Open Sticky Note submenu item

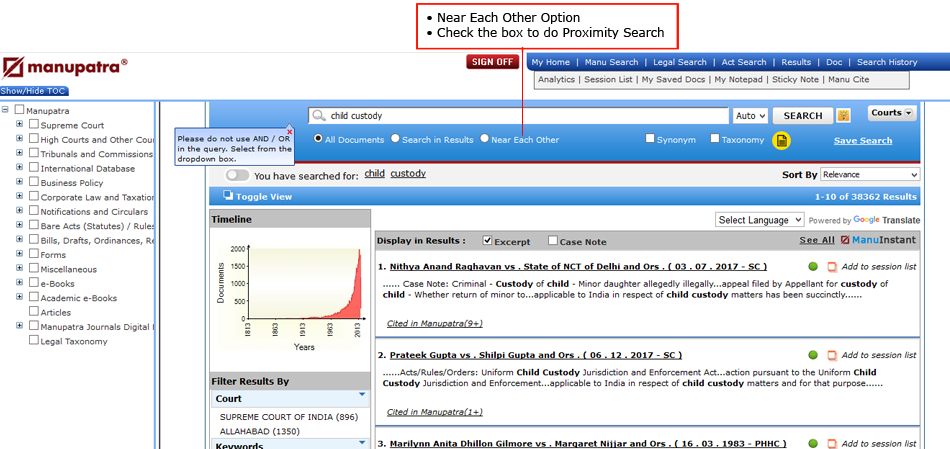pos(795,79)
